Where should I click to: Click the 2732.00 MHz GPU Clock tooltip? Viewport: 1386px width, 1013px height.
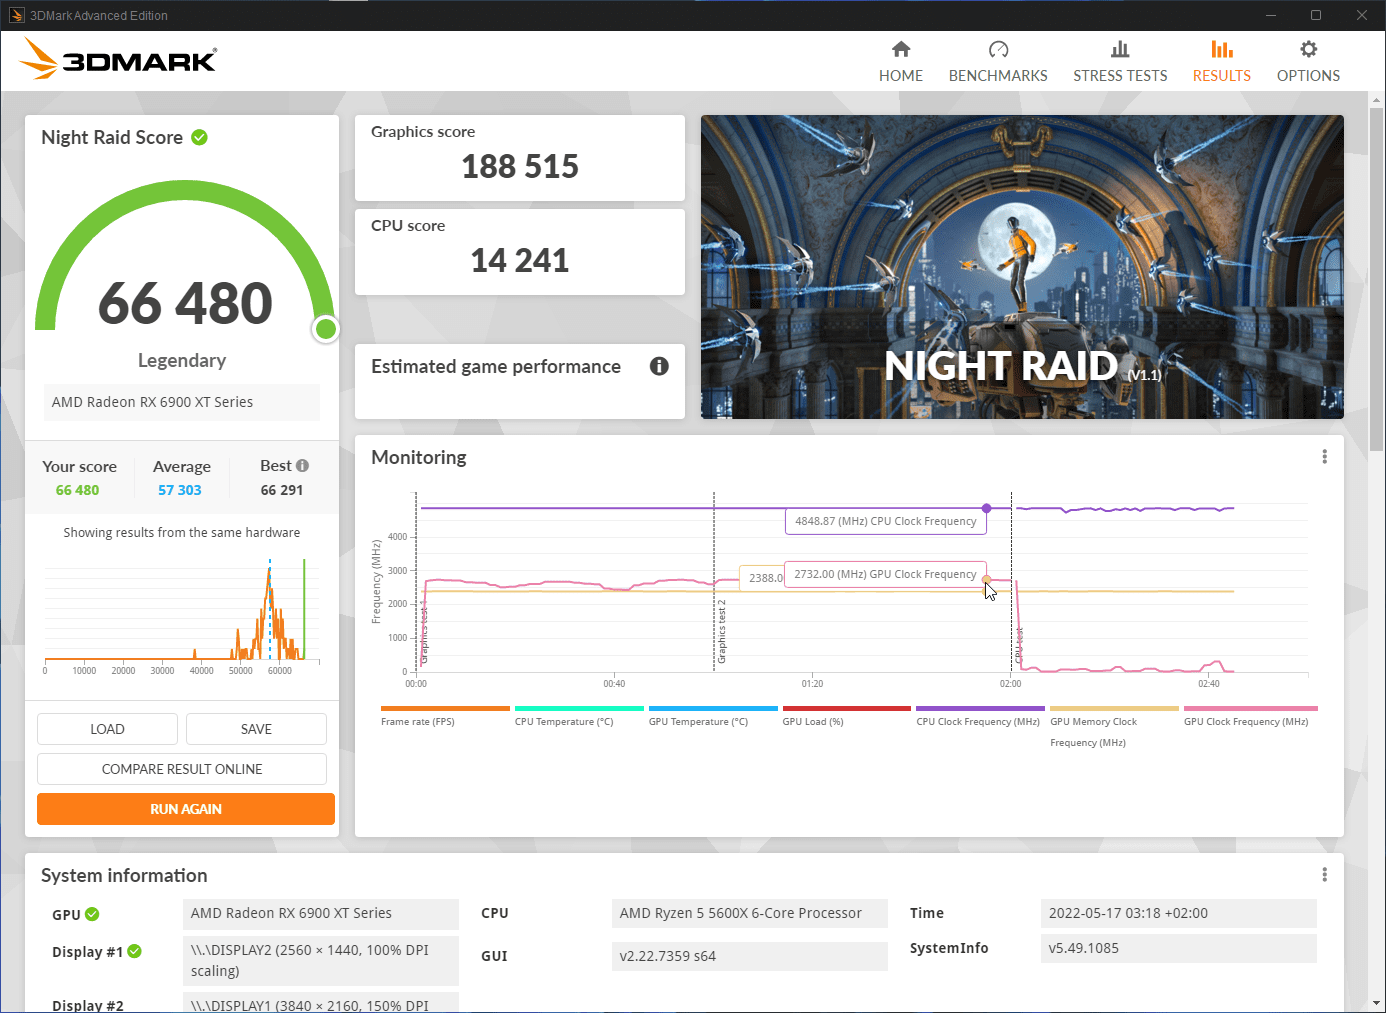click(x=885, y=574)
